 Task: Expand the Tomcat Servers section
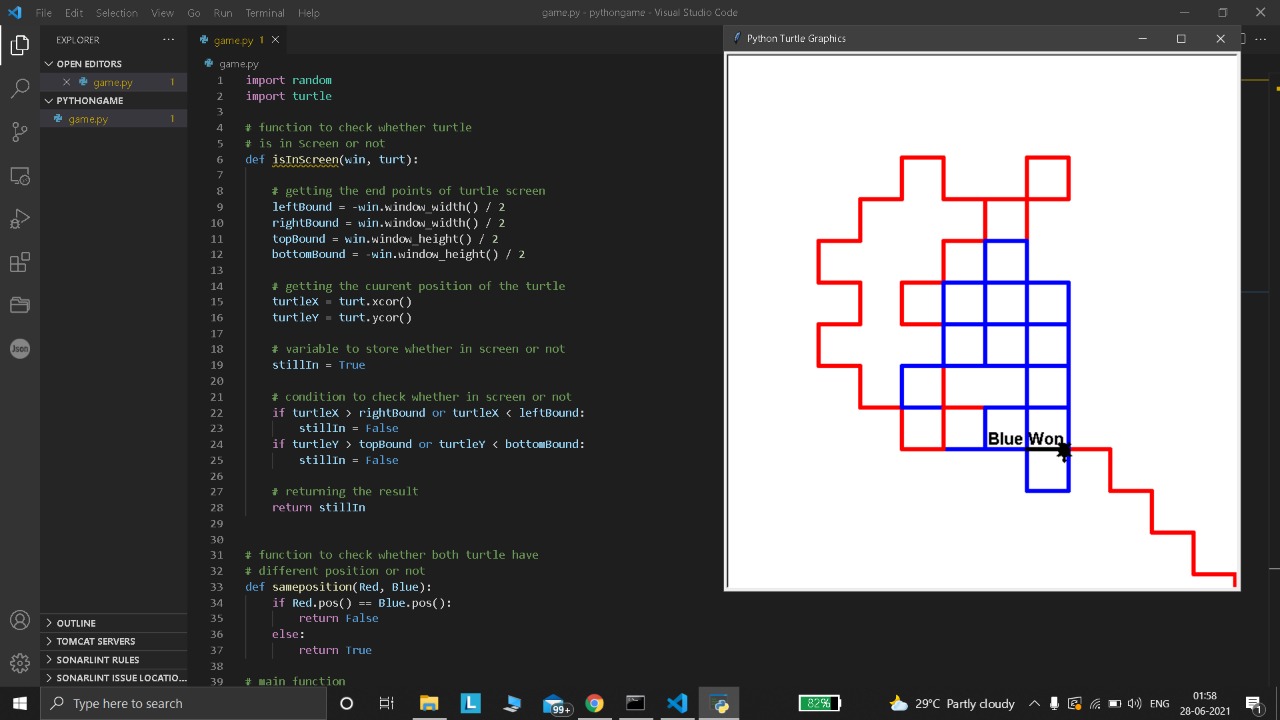pos(95,641)
